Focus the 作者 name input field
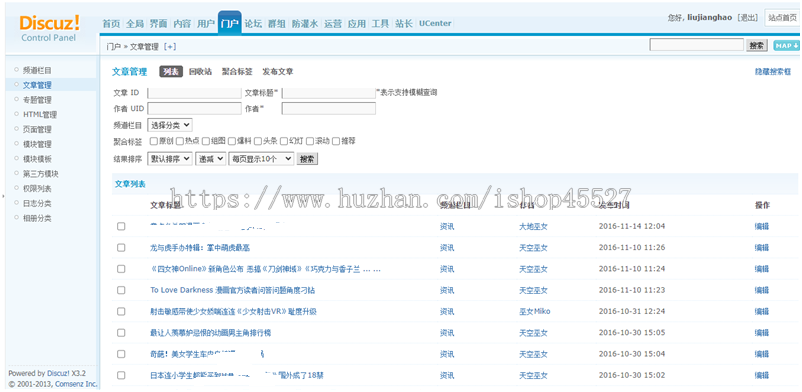 (x=329, y=108)
